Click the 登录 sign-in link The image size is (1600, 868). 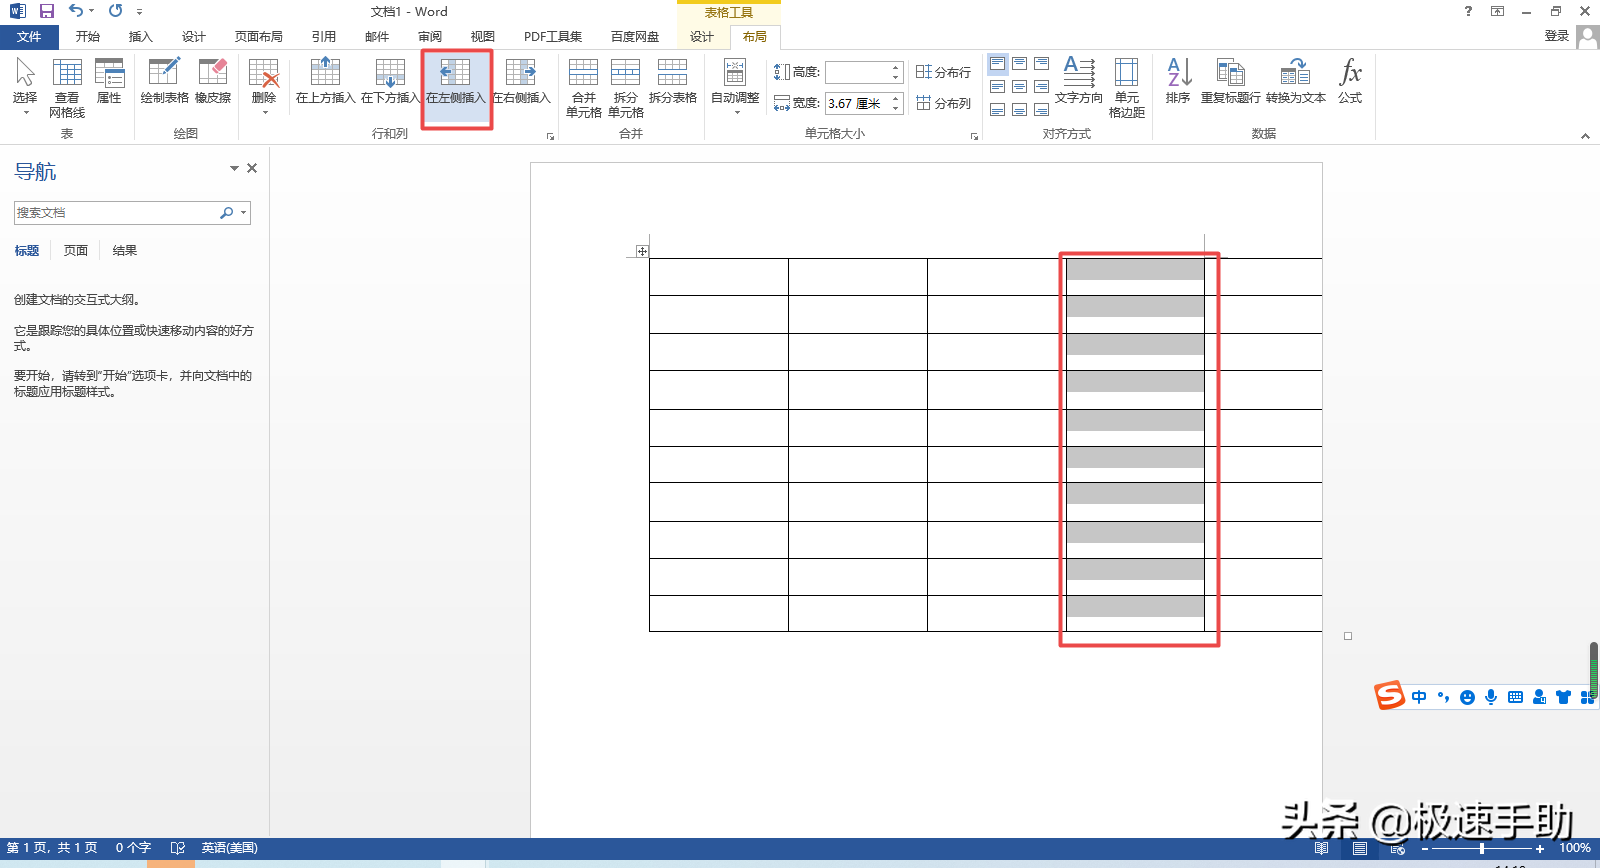tap(1556, 36)
